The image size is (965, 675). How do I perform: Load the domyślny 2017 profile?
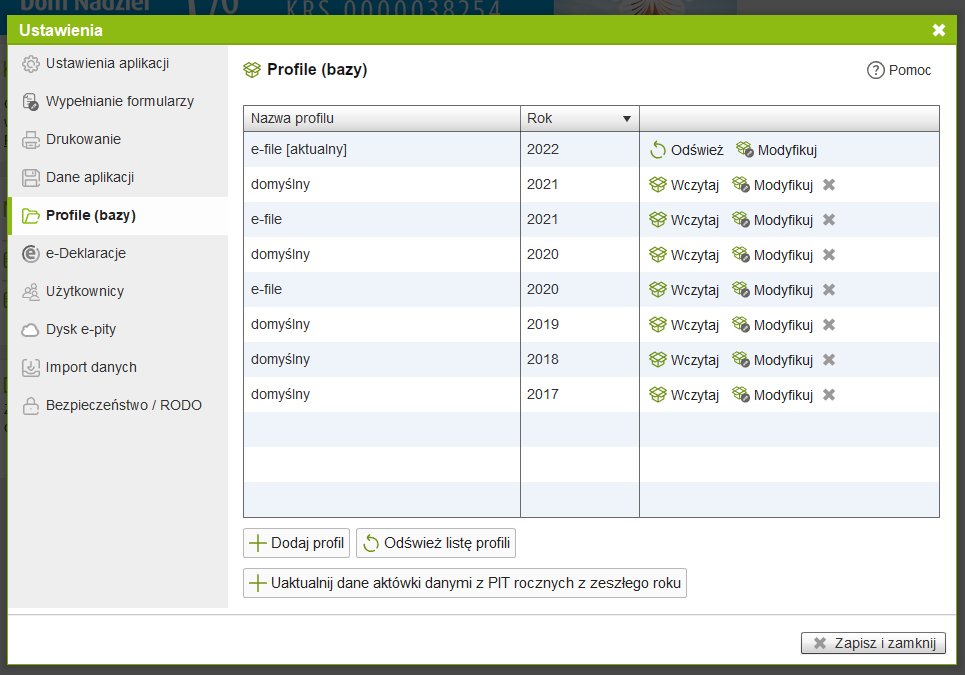pyautogui.click(x=685, y=395)
